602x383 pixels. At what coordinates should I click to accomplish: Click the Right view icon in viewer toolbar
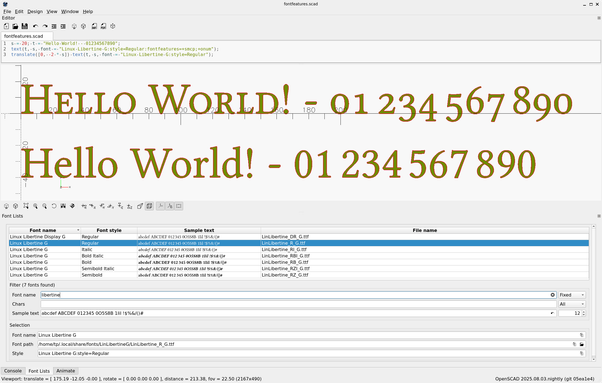pos(84,206)
